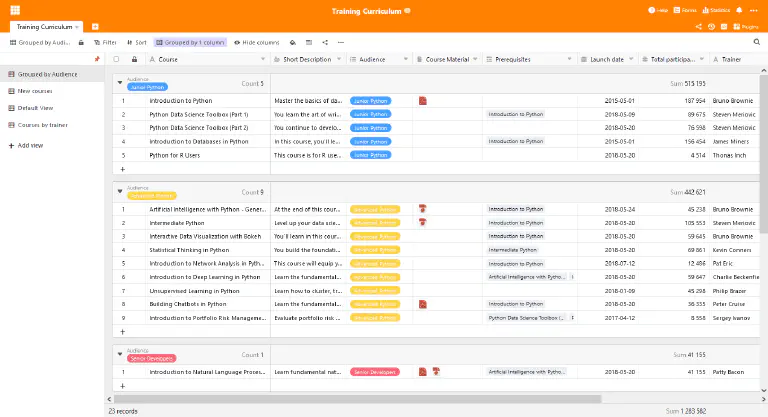
Task: Collapse the Junior Python group
Action: click(x=120, y=83)
